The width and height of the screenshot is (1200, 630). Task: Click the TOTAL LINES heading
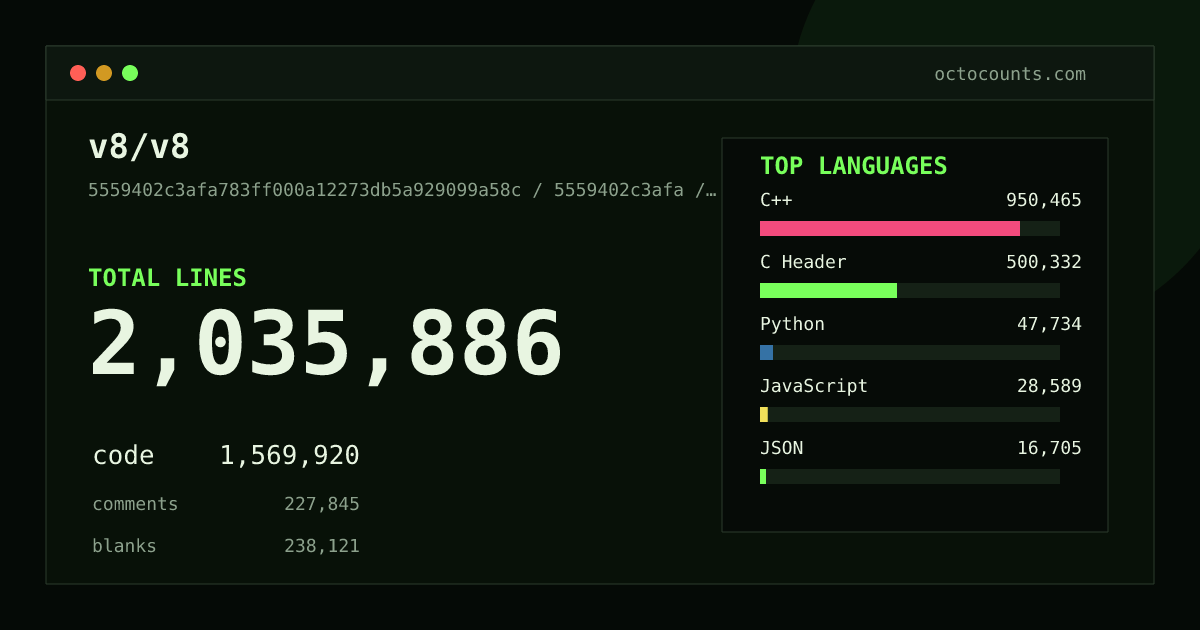point(167,278)
